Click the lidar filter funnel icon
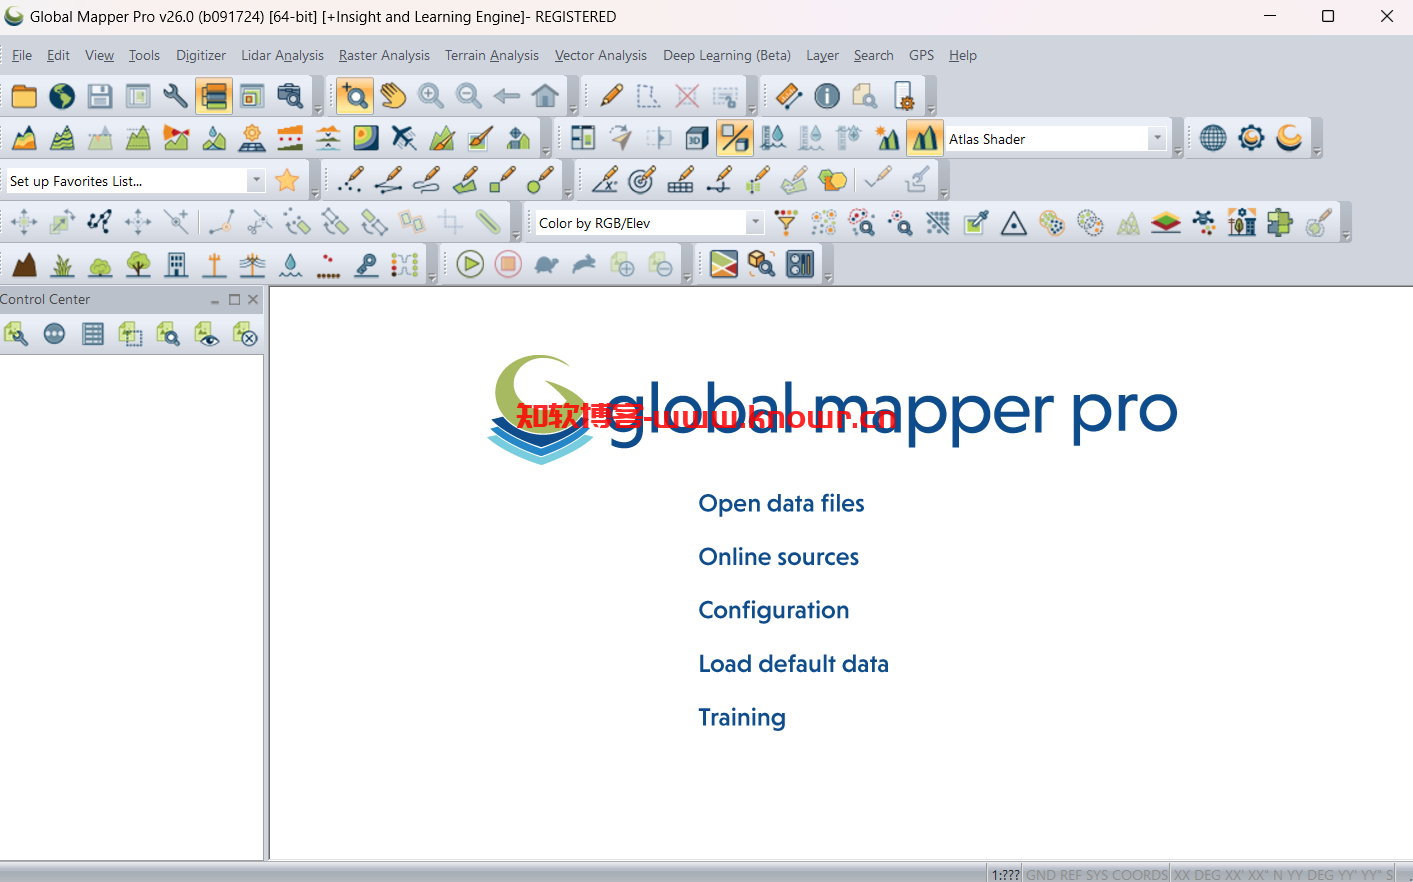The image size is (1413, 882). [x=786, y=222]
